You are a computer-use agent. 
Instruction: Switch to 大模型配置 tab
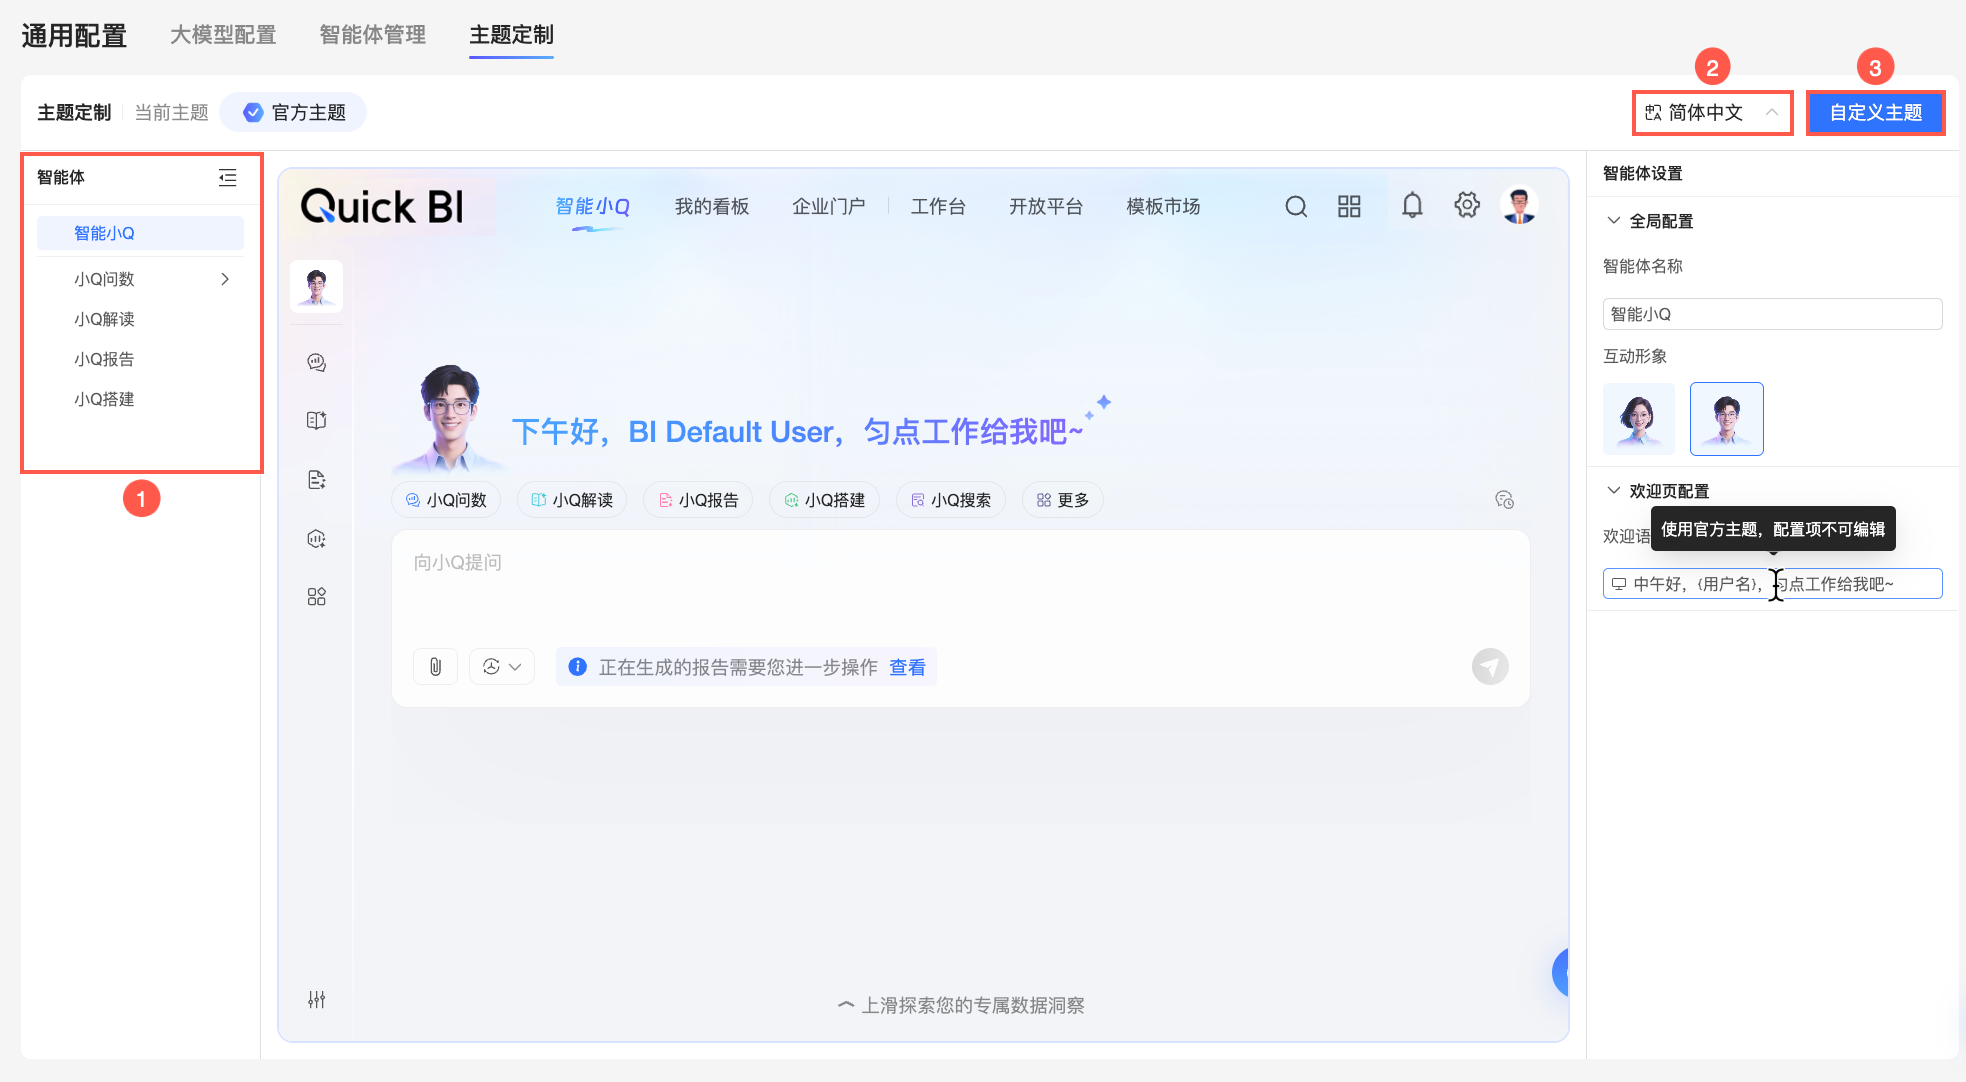click(223, 35)
